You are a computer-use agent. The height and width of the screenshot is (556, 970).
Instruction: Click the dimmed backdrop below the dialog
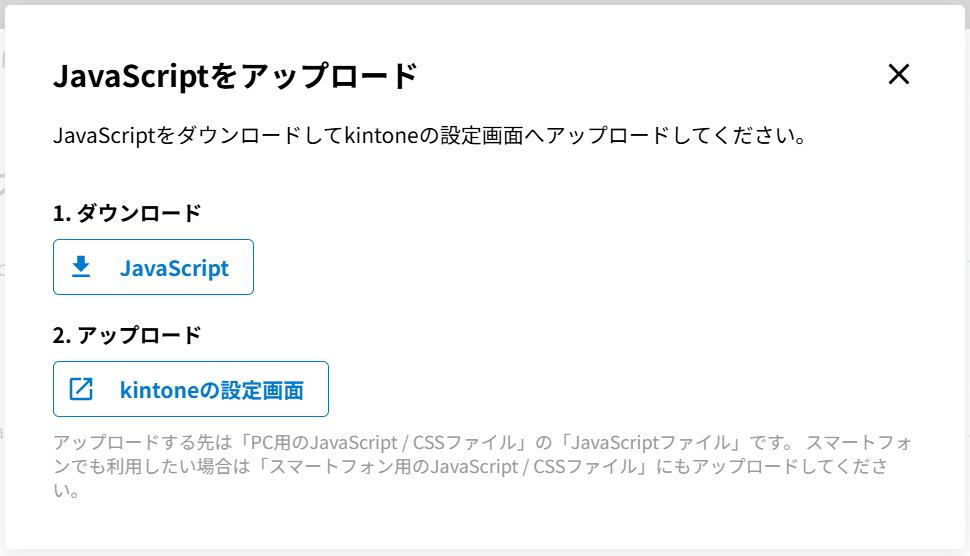coord(485,552)
